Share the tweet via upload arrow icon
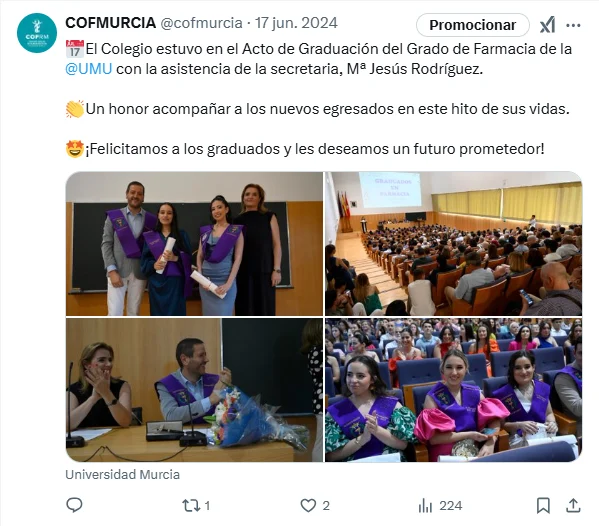 tap(573, 505)
